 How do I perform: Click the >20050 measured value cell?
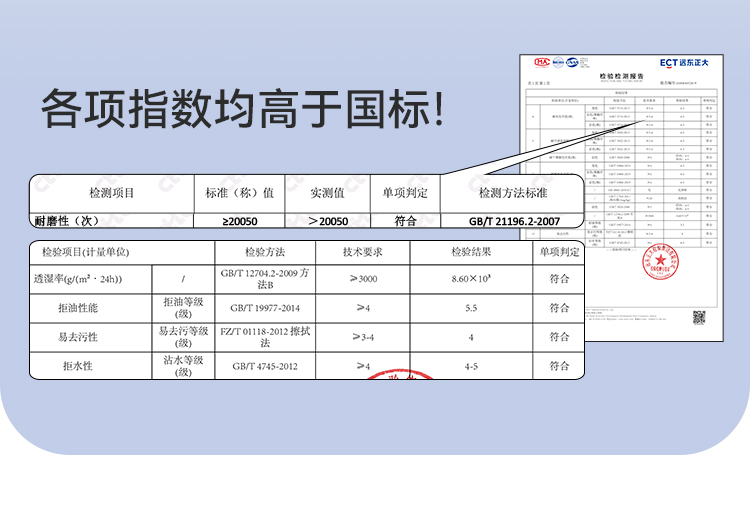click(328, 221)
